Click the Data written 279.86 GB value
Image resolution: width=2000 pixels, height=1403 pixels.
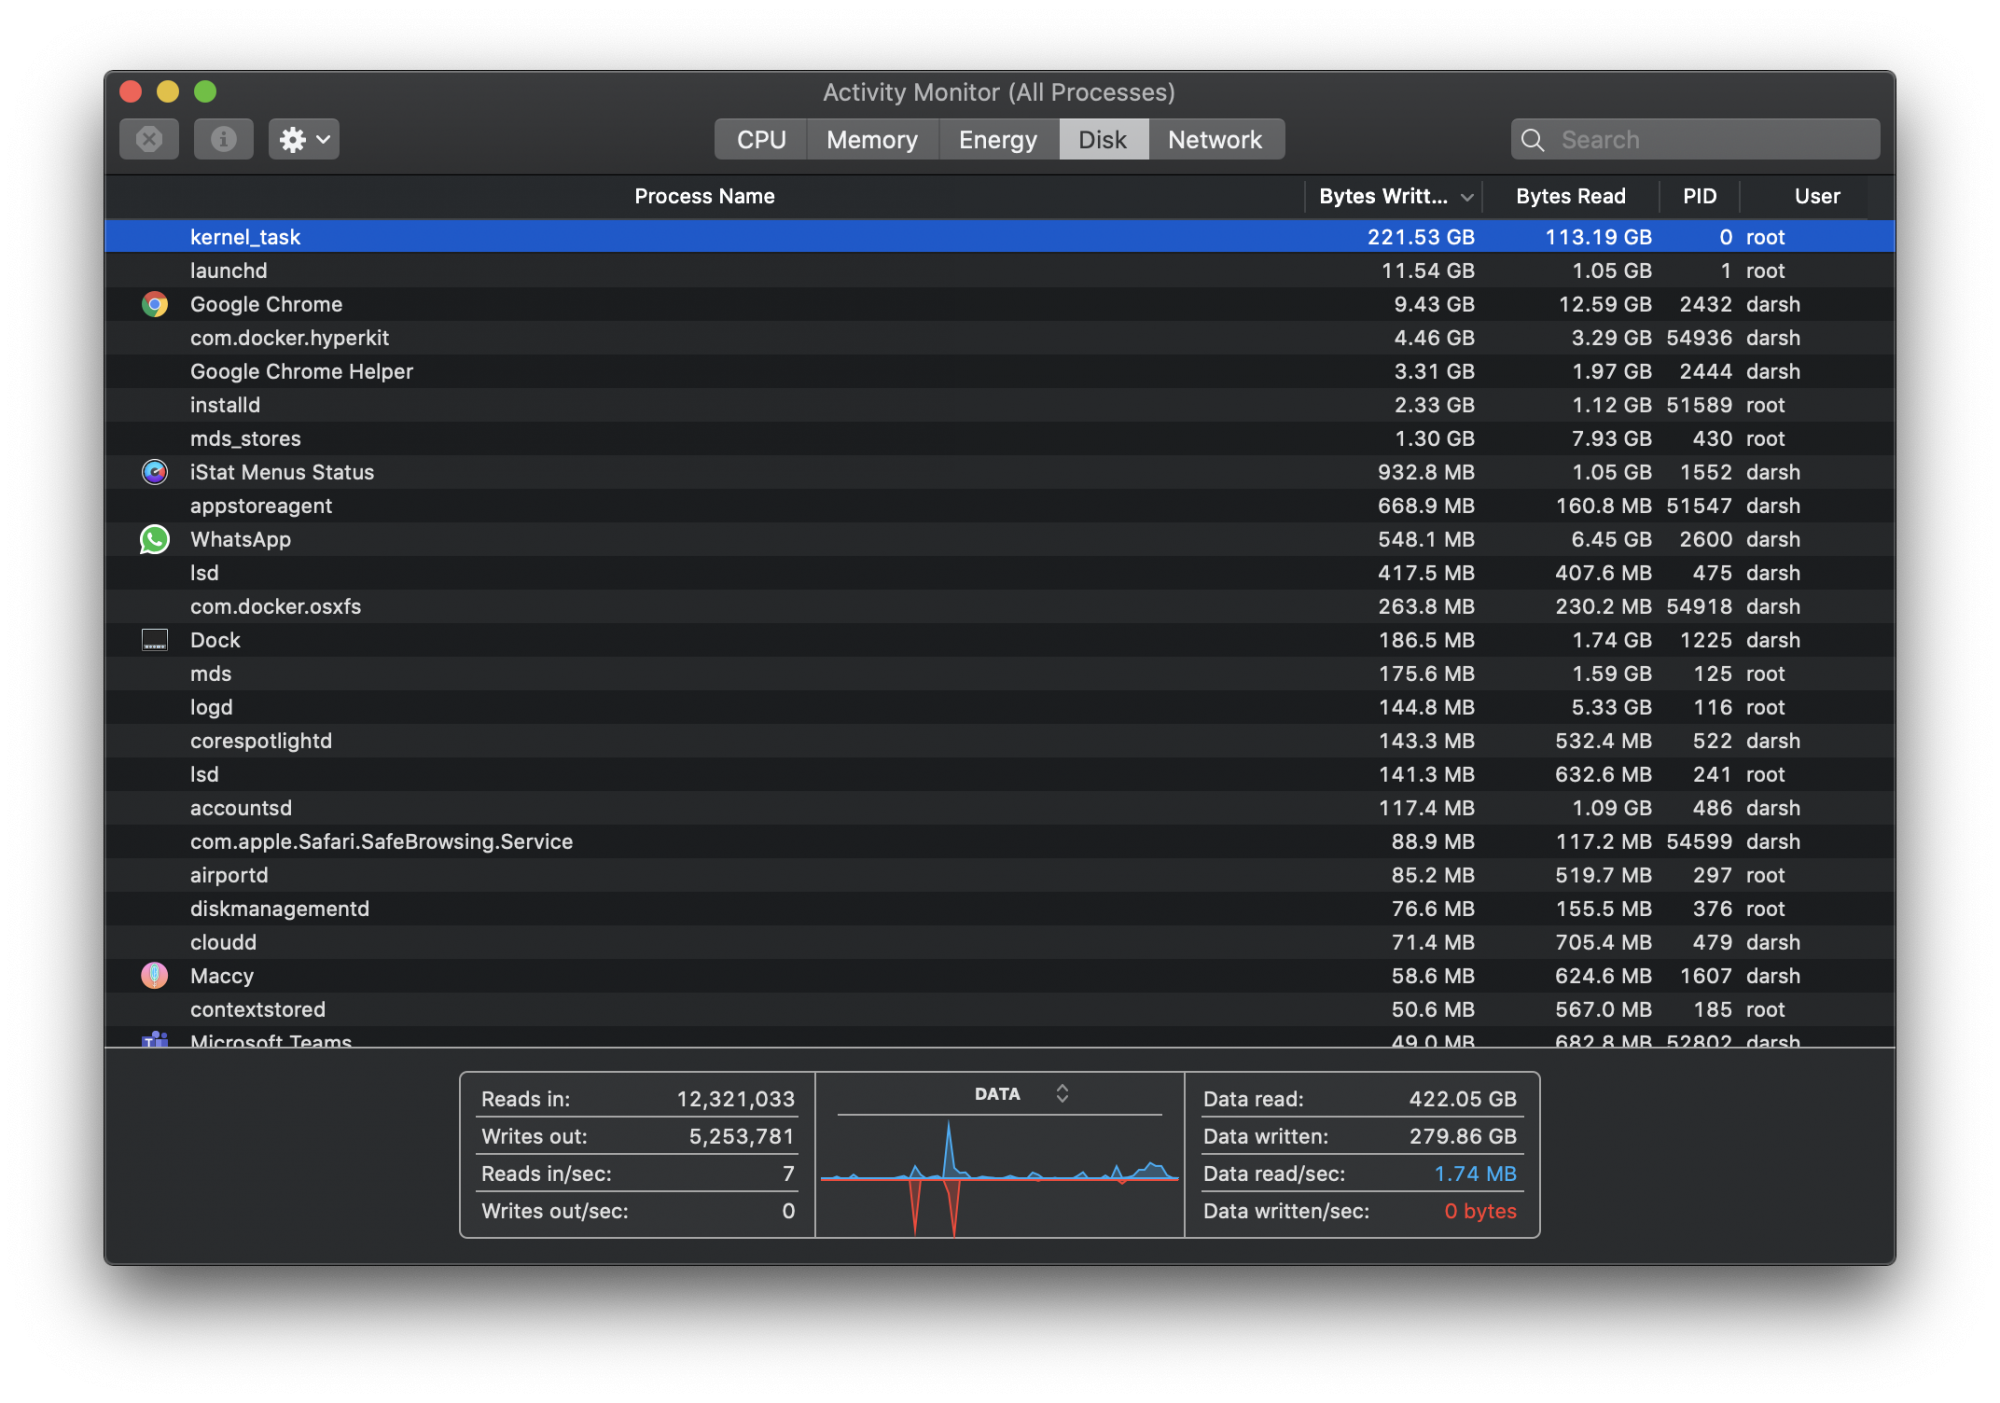click(x=1462, y=1136)
